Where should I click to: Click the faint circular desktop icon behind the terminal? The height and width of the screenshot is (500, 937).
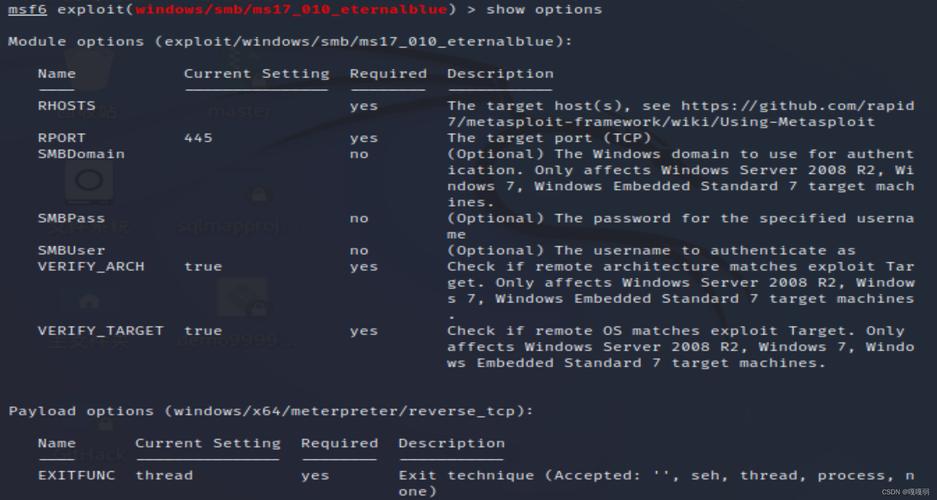(88, 181)
